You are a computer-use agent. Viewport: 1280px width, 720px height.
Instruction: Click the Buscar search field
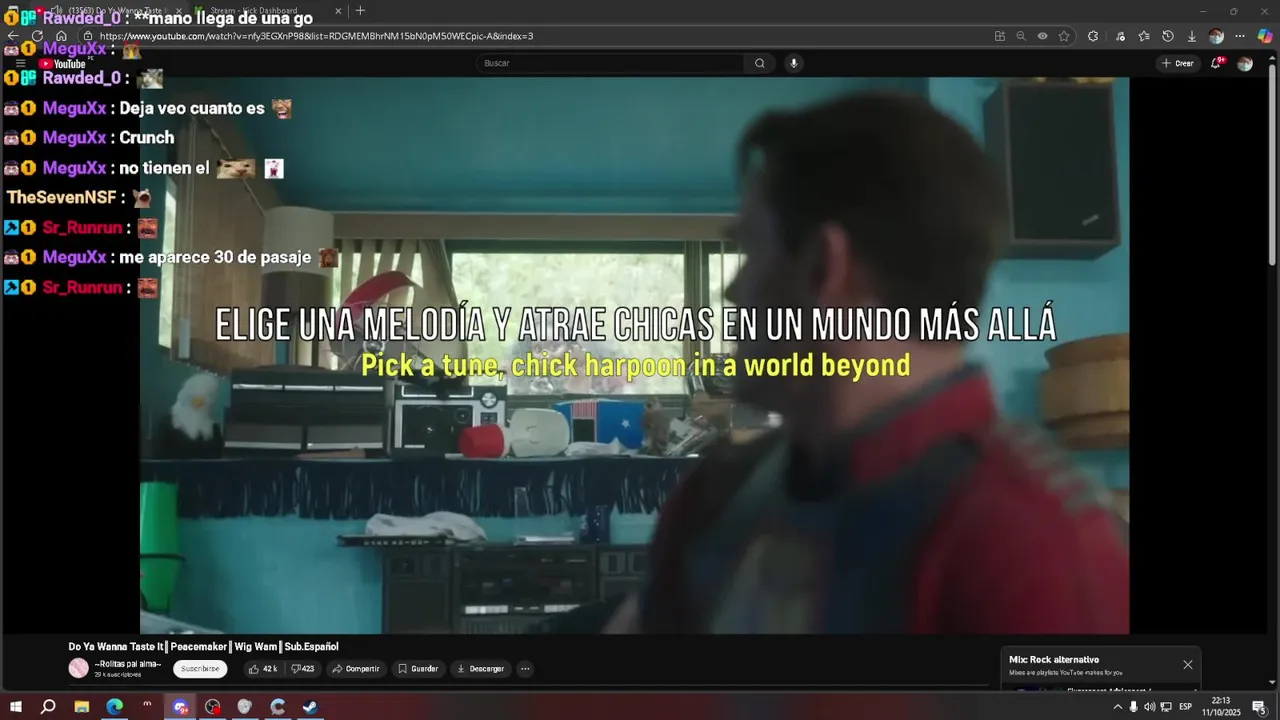(x=610, y=63)
